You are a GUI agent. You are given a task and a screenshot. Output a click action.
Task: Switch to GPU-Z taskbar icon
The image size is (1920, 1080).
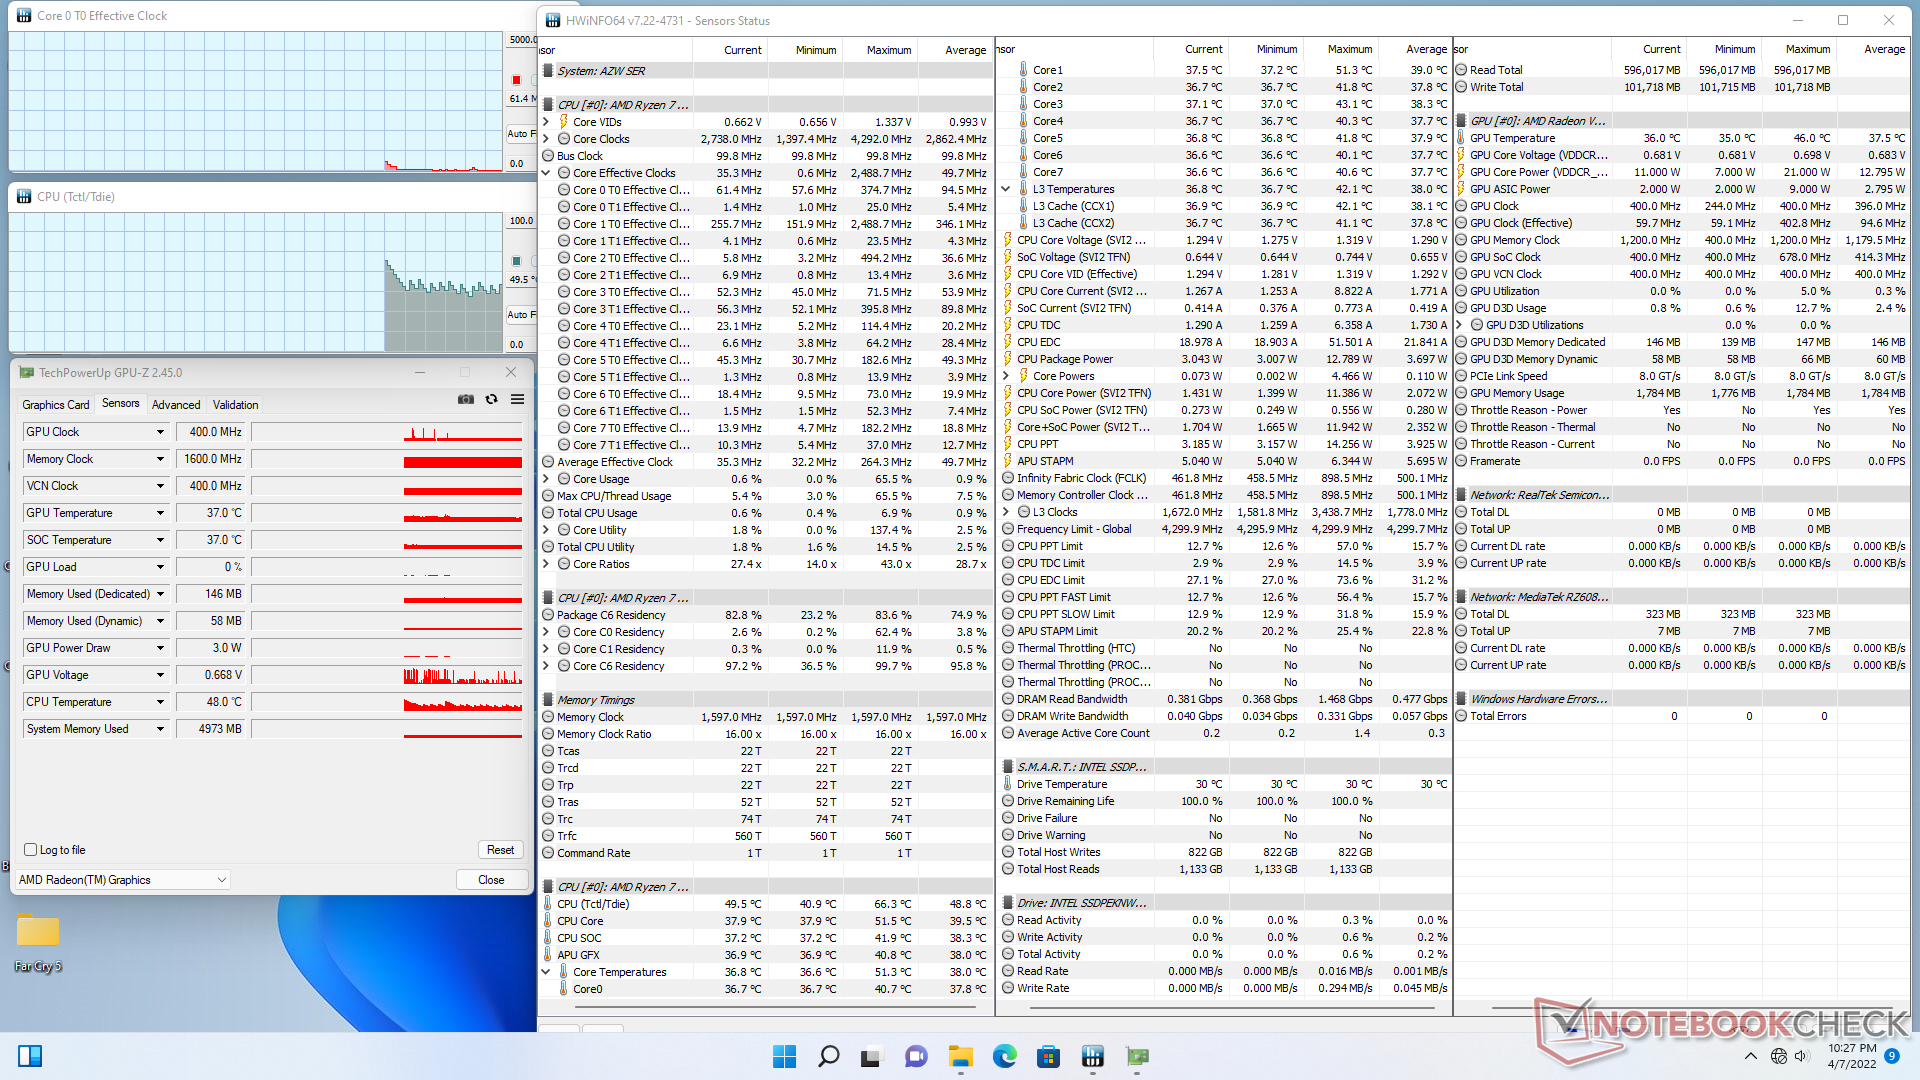click(1136, 1056)
